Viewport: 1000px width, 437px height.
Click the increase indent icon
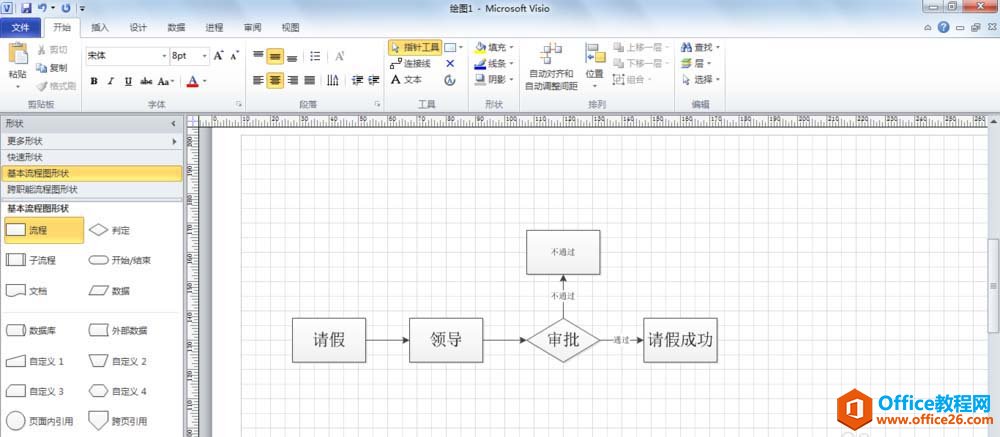(374, 80)
